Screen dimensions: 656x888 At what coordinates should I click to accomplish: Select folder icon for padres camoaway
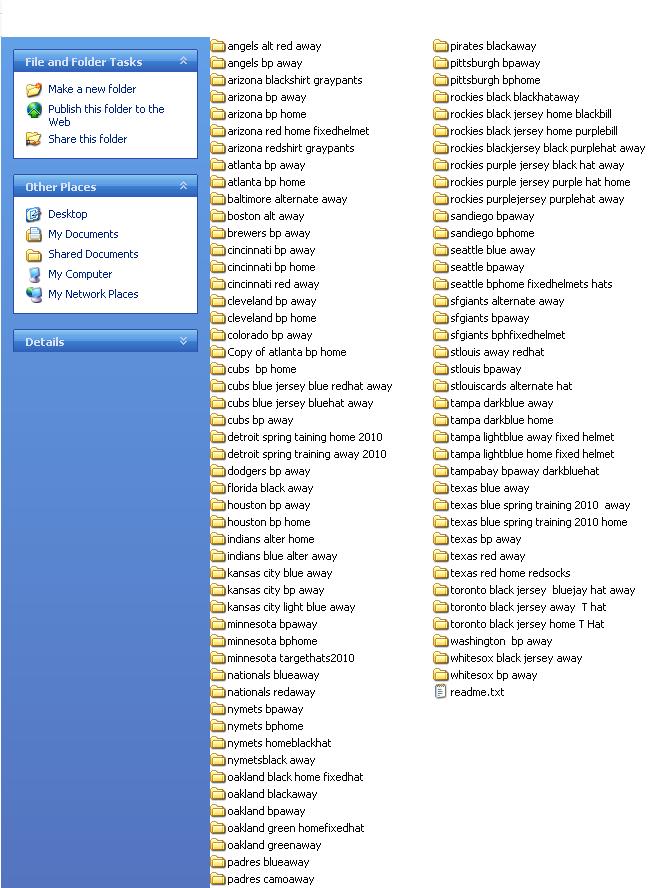point(218,879)
